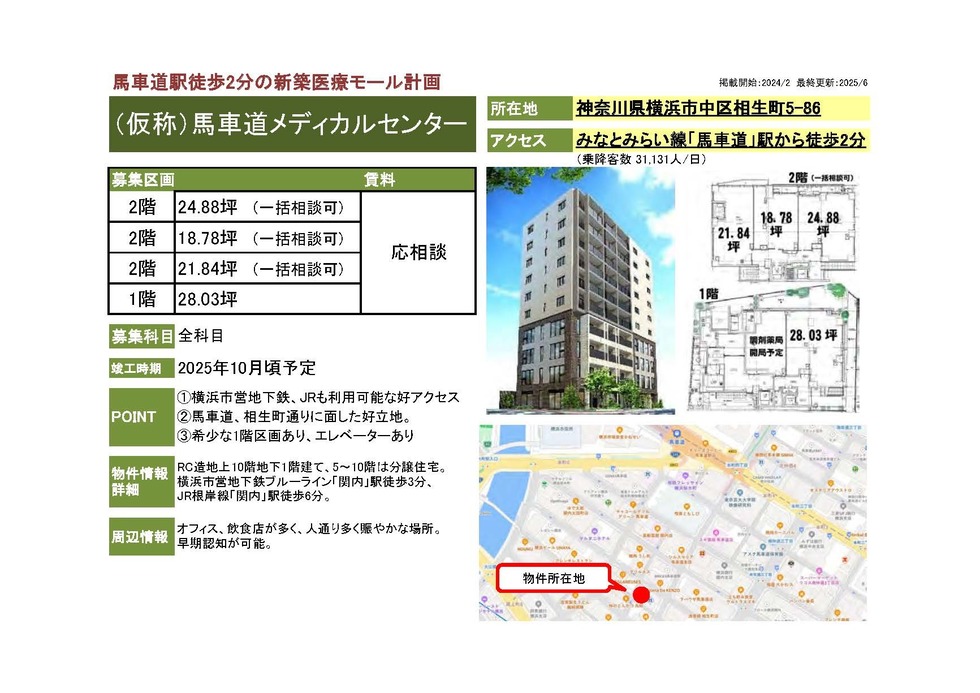
Task: Click the 竣工時期 label
Action: pyautogui.click(x=141, y=369)
